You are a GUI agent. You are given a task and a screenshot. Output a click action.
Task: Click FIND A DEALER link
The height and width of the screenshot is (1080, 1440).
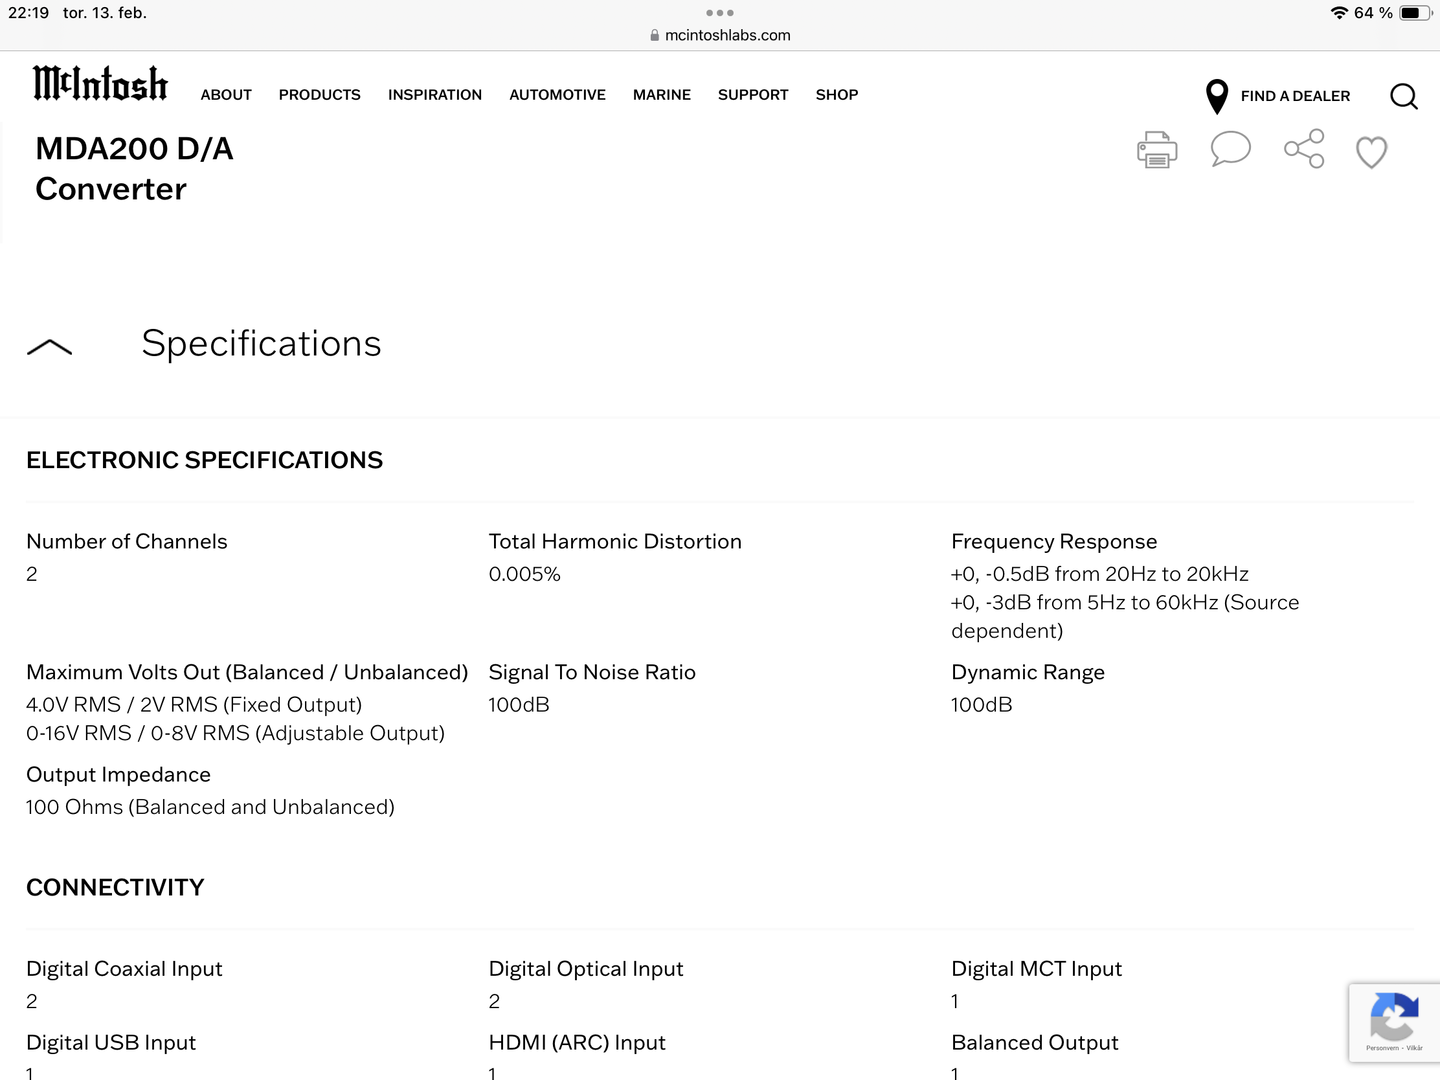(1295, 96)
